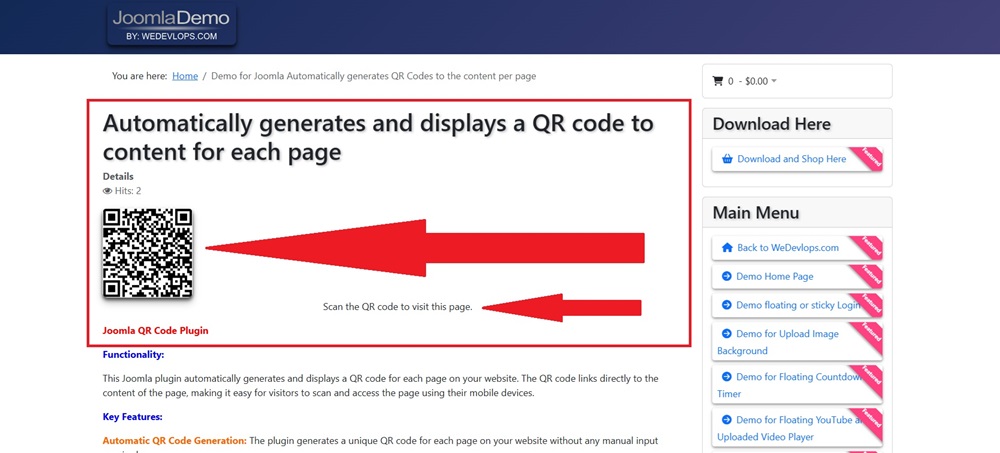
Task: Click the Featured ribbon on Back to WeDevlops.com
Action: (869, 248)
